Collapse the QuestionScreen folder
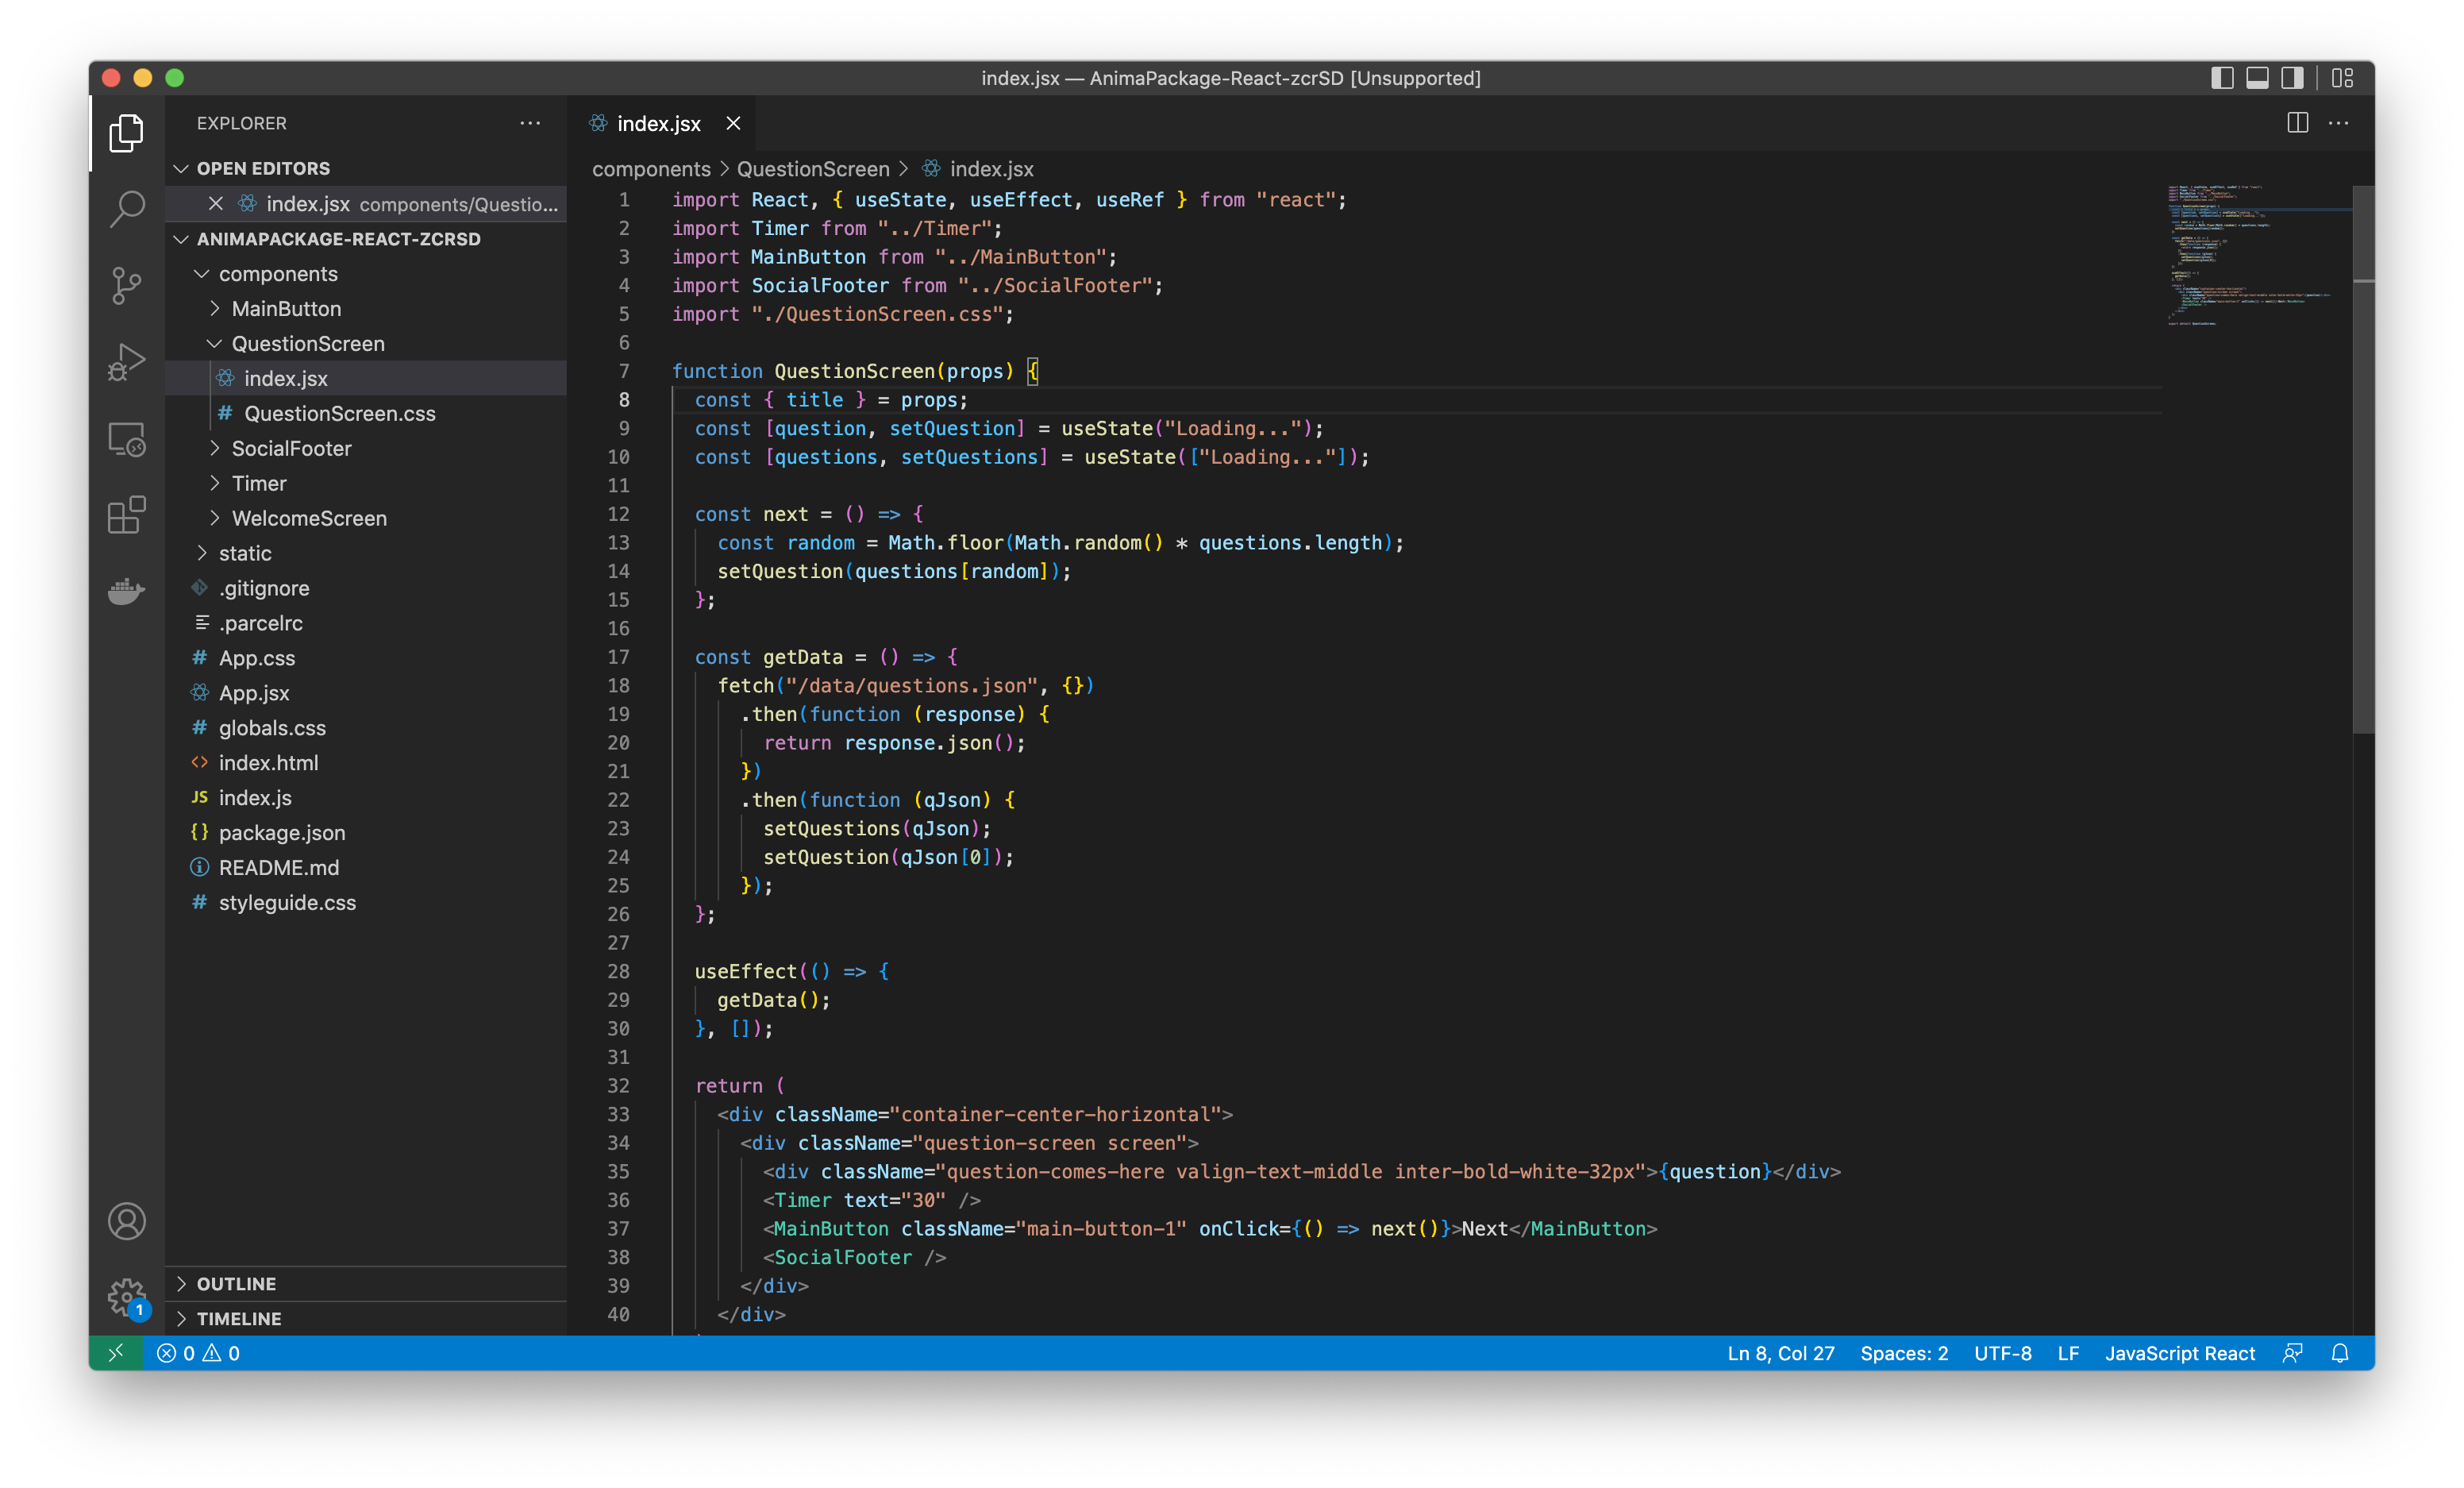This screenshot has width=2464, height=1488. 307,344
